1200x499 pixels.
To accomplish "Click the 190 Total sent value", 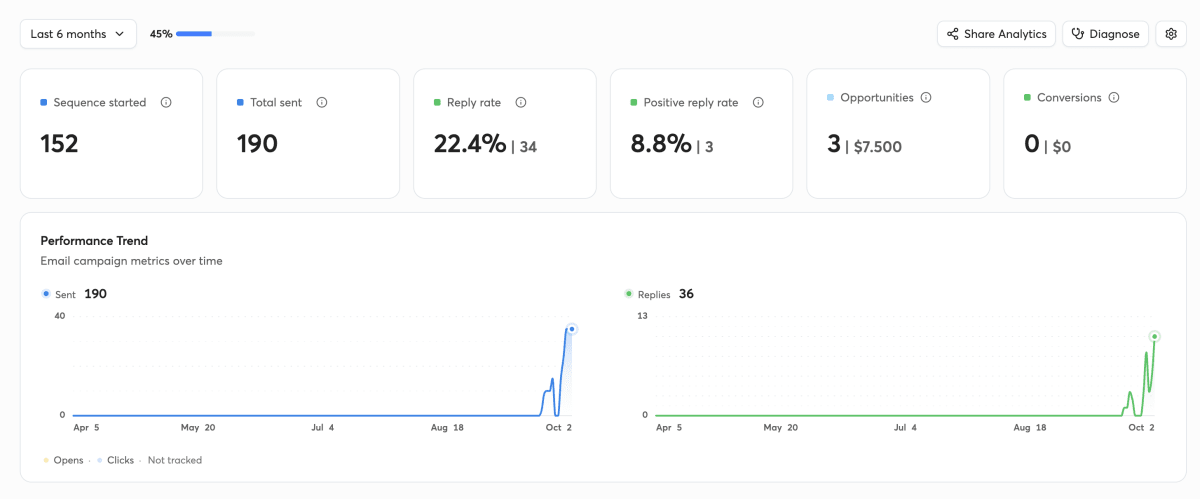I will pos(257,144).
